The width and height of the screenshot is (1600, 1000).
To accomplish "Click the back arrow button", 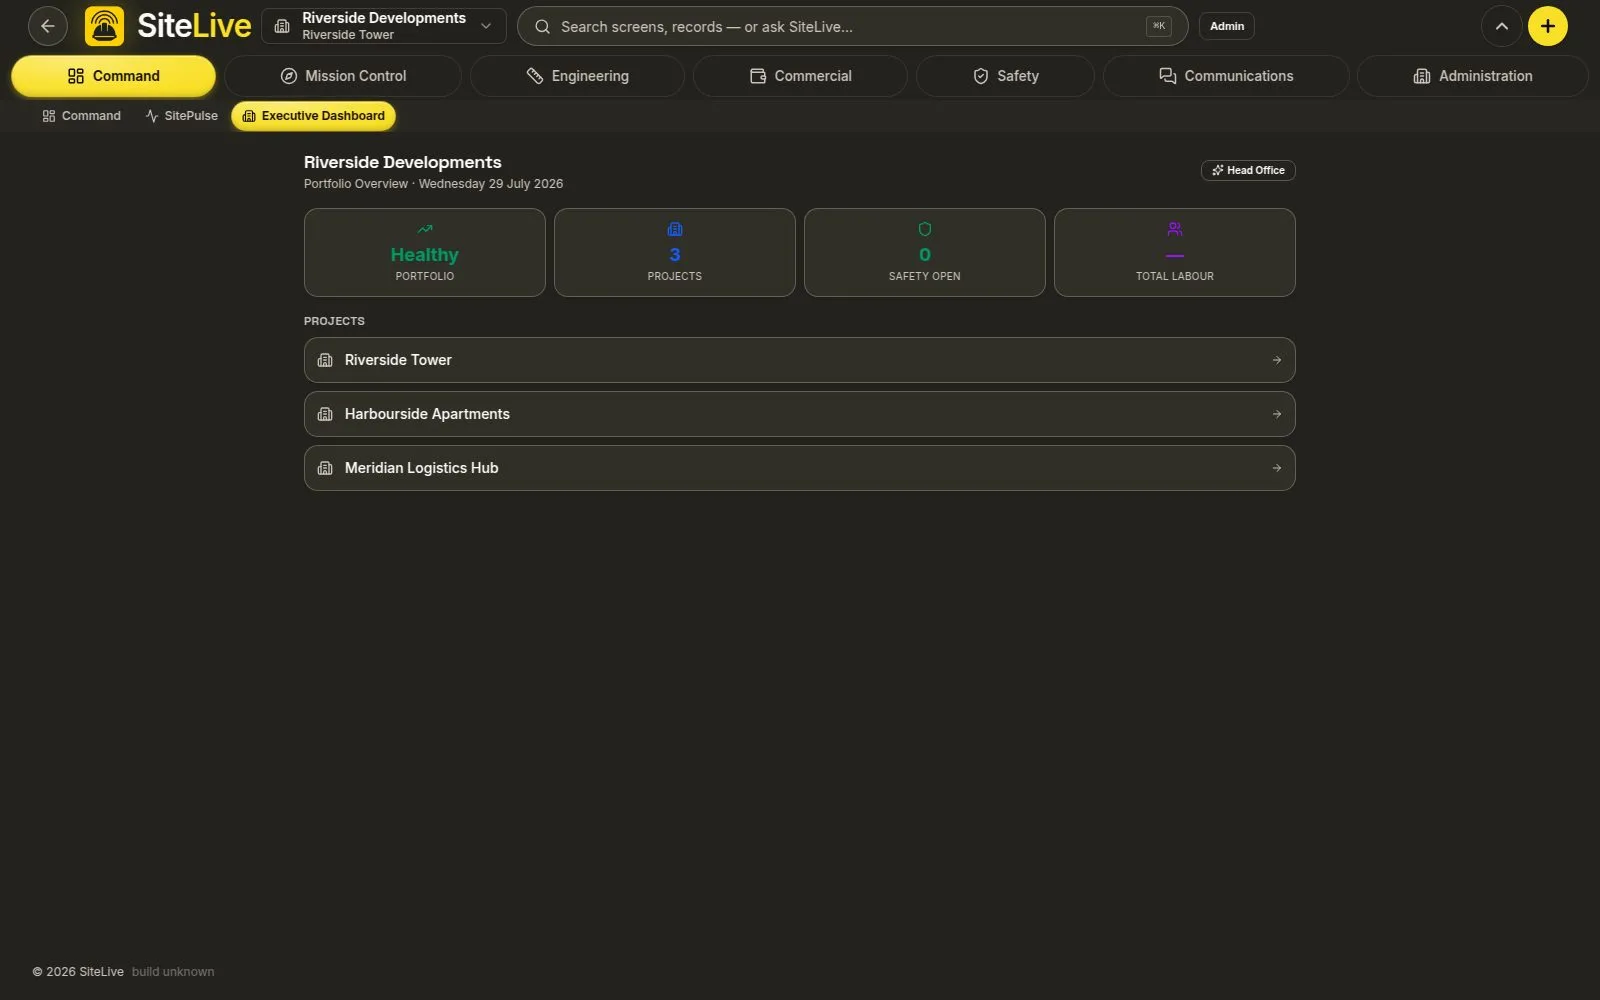I will (x=48, y=26).
